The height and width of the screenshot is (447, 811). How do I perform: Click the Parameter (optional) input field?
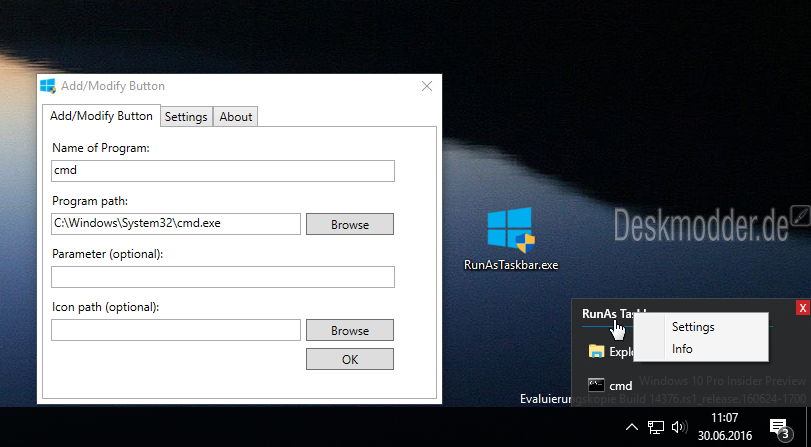[223, 277]
